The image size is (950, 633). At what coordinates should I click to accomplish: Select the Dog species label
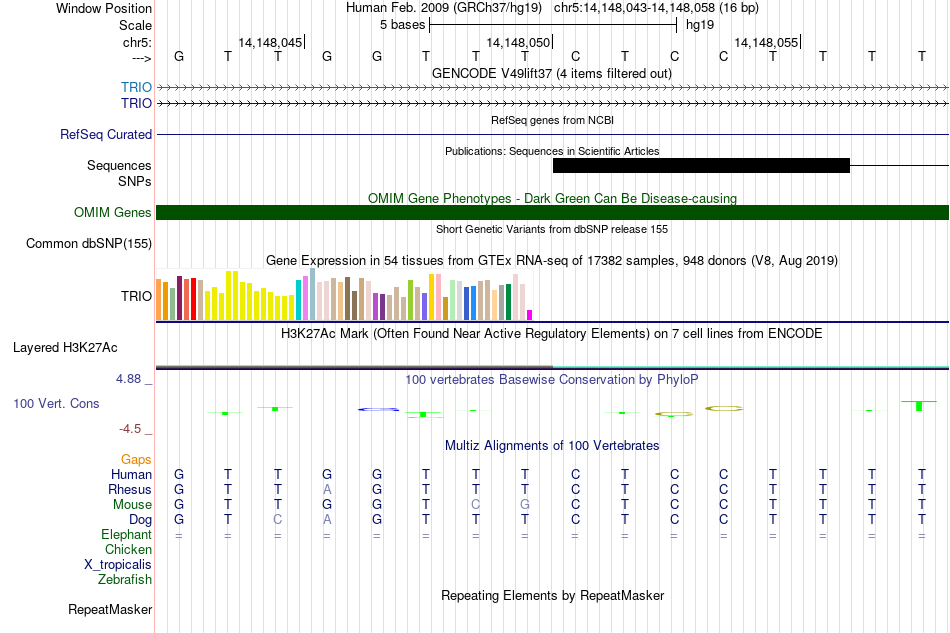140,520
